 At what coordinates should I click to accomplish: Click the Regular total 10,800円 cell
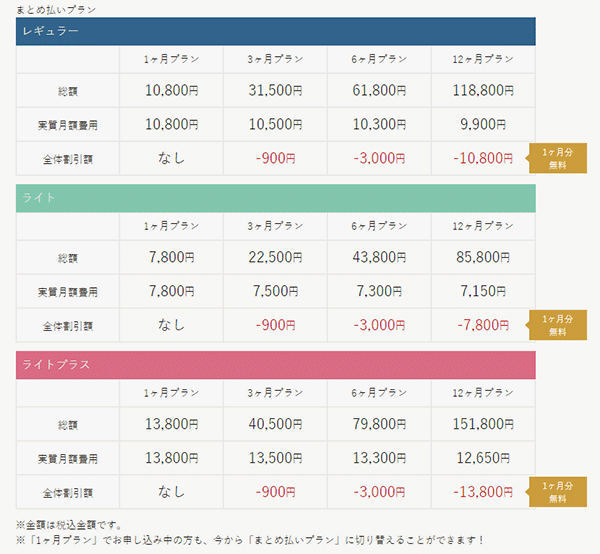tap(171, 91)
